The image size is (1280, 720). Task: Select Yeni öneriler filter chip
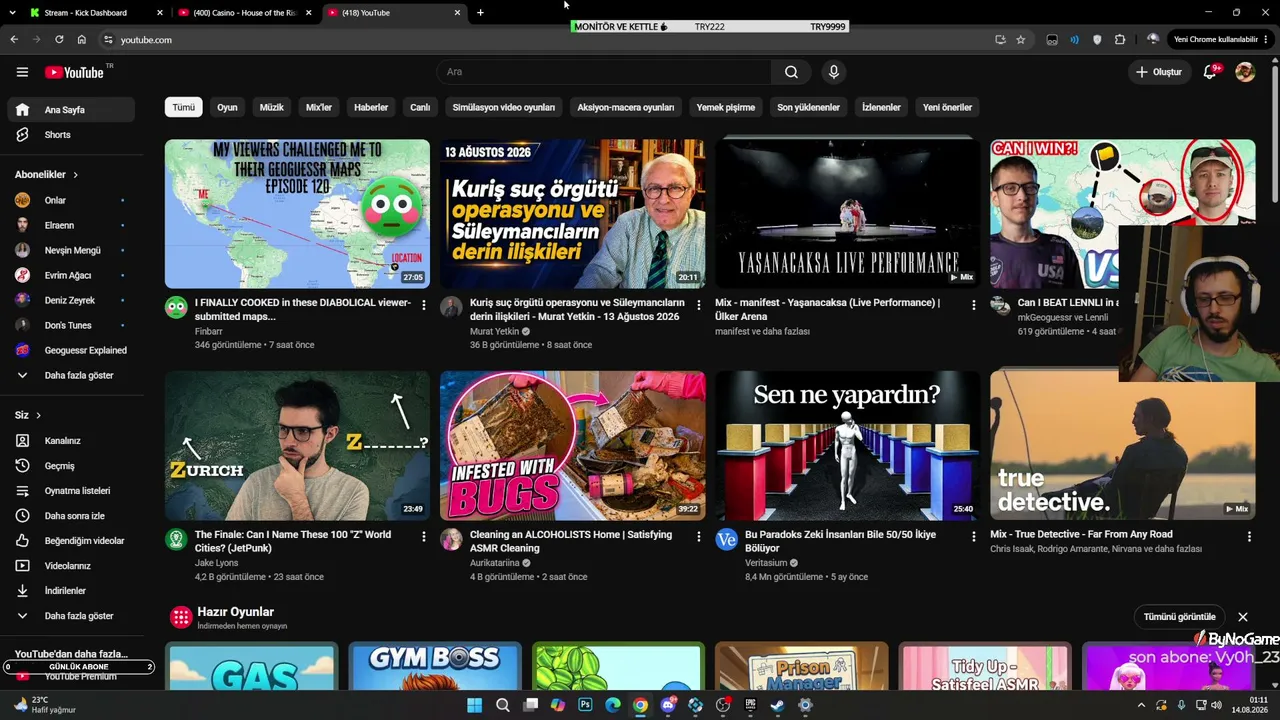947,107
